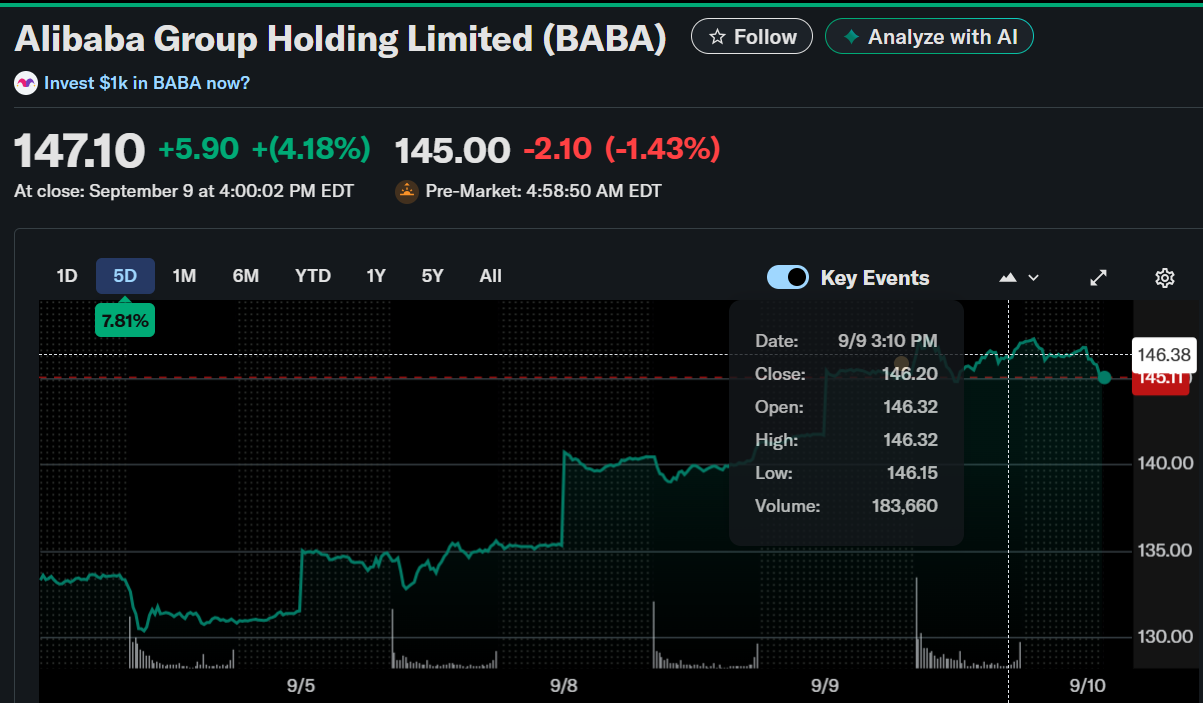Click the star icon in the Follow button

click(717, 37)
